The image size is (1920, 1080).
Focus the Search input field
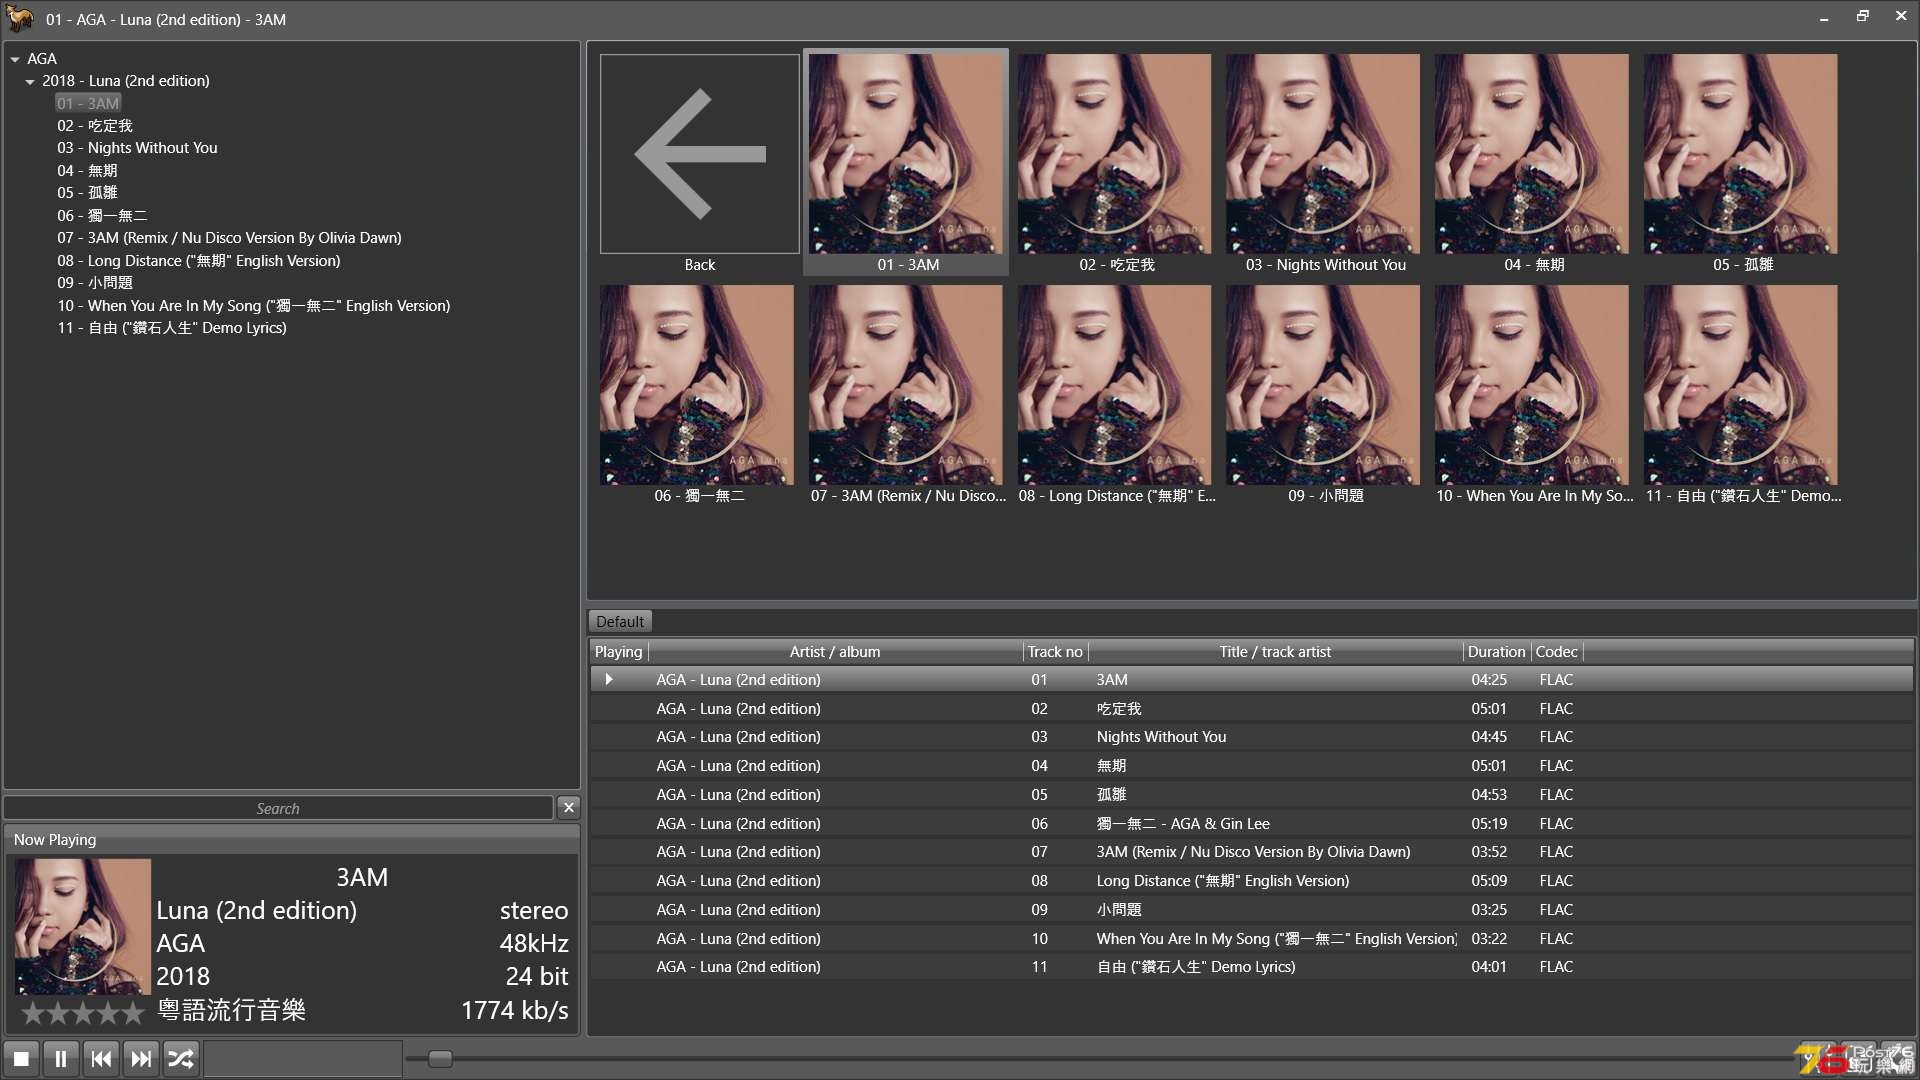point(278,808)
